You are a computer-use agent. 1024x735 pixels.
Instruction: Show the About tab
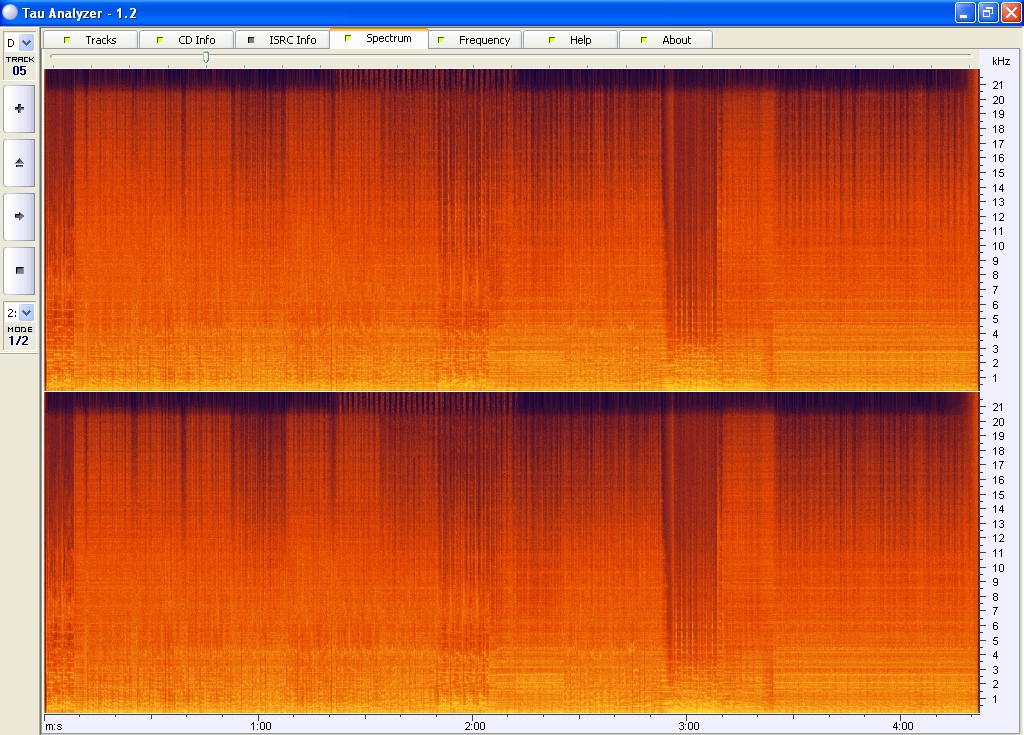click(x=666, y=40)
